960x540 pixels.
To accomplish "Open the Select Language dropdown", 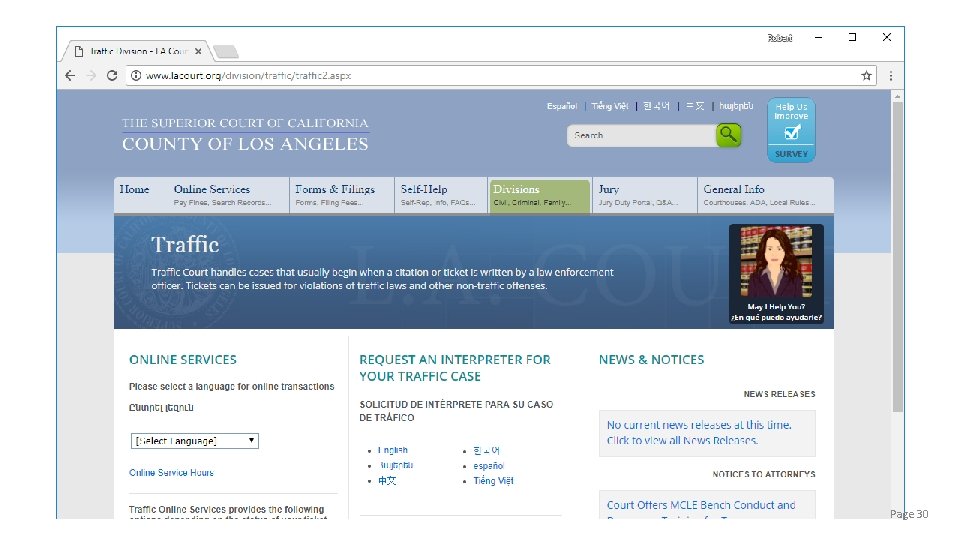I will coord(195,441).
